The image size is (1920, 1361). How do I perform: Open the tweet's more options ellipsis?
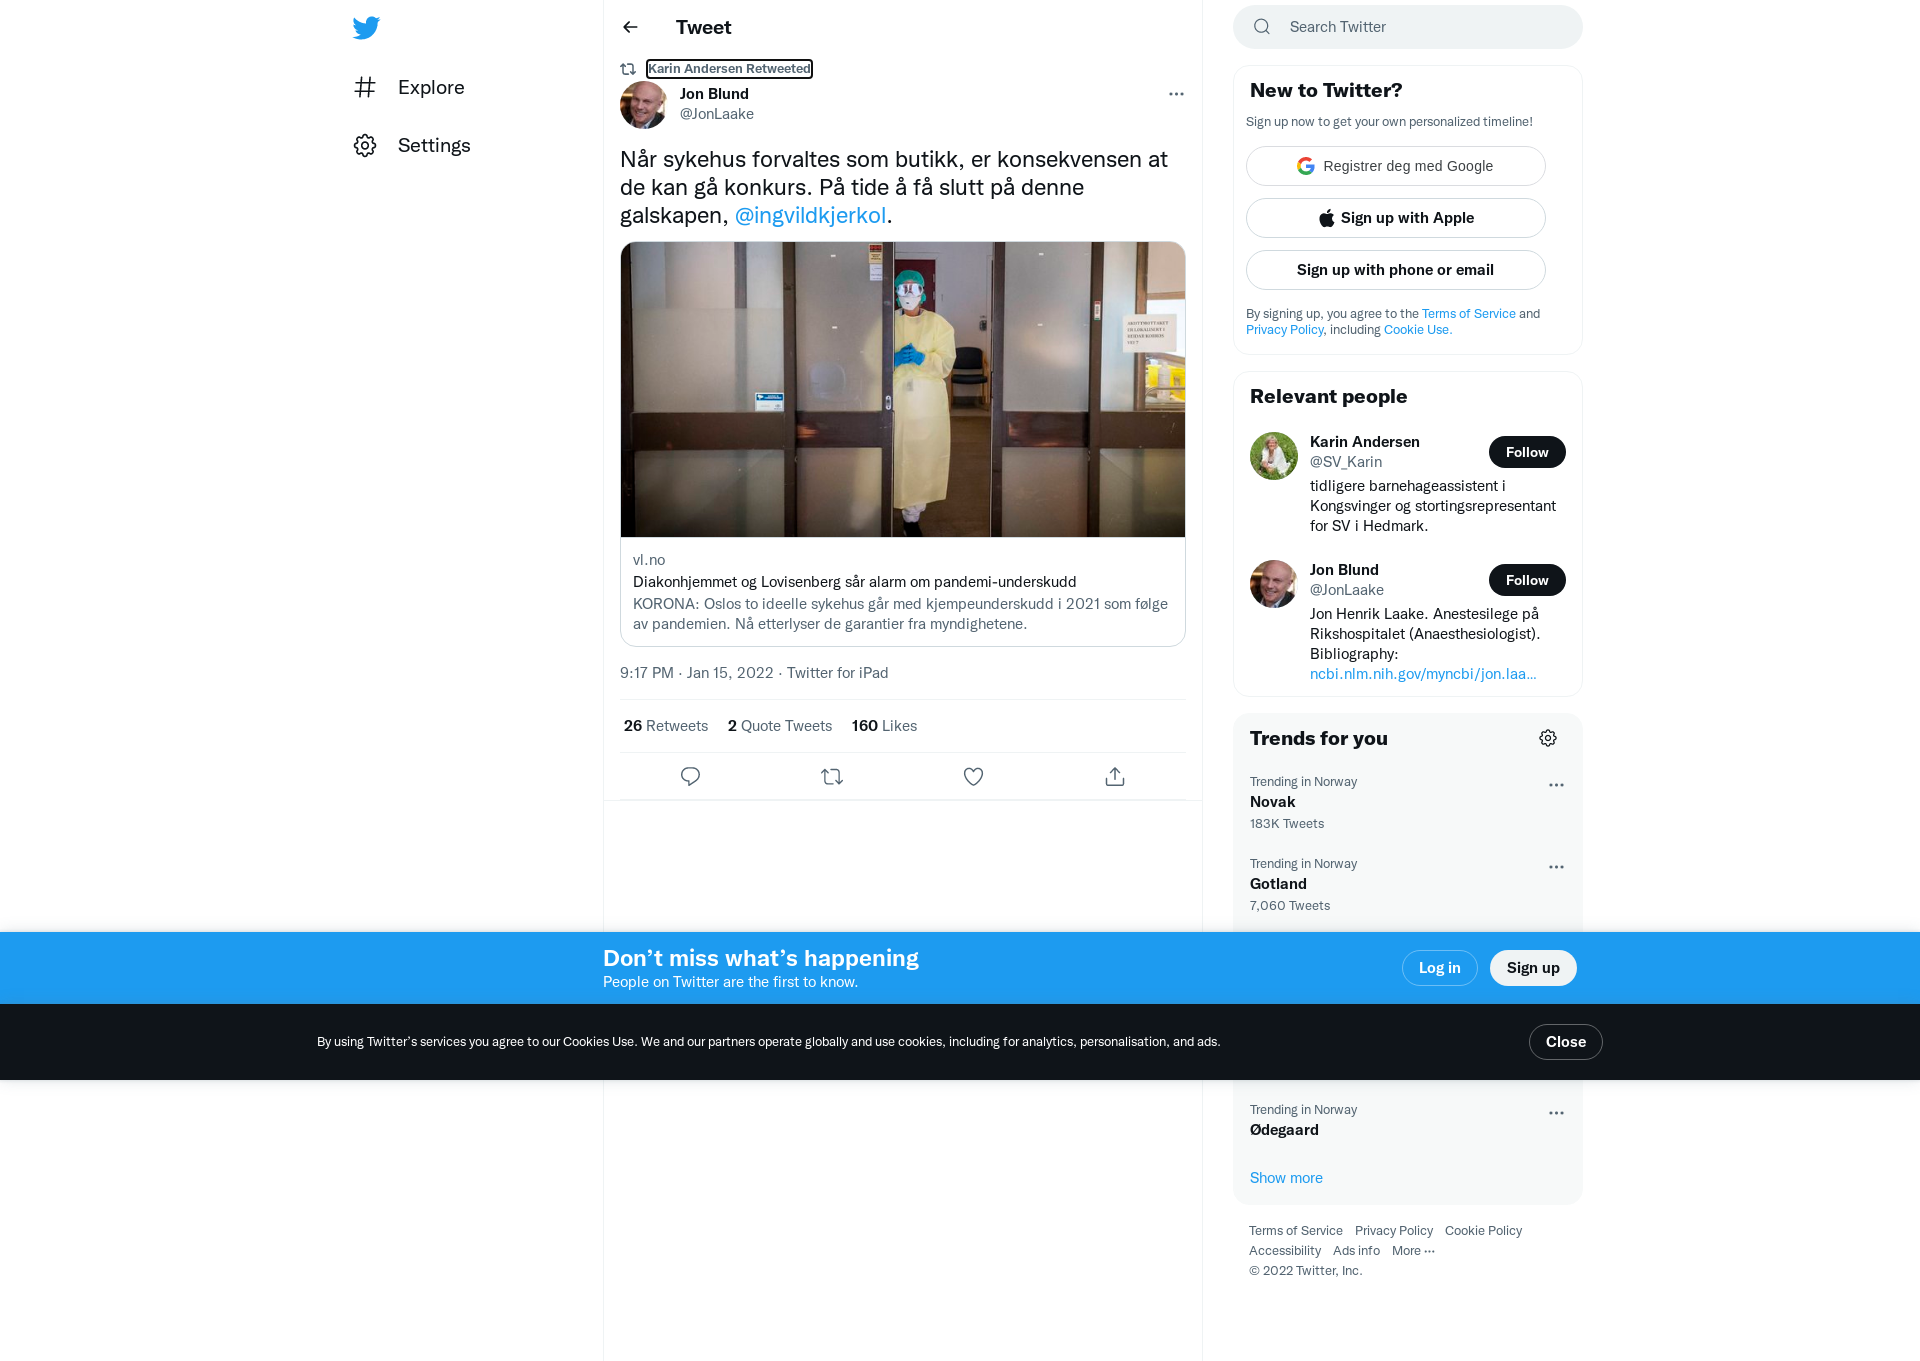coord(1176,94)
